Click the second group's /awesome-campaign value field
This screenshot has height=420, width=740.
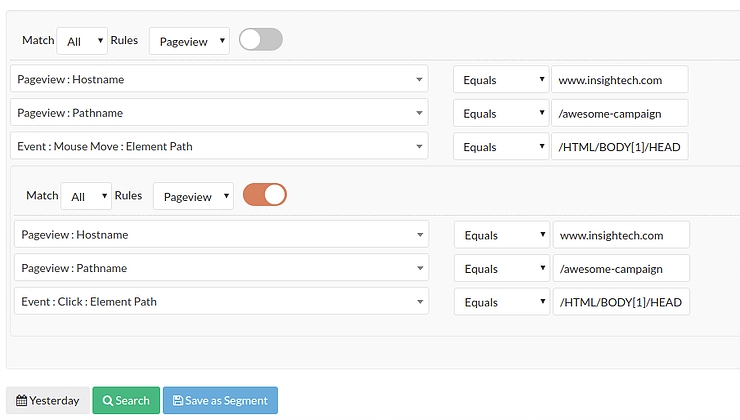click(621, 269)
